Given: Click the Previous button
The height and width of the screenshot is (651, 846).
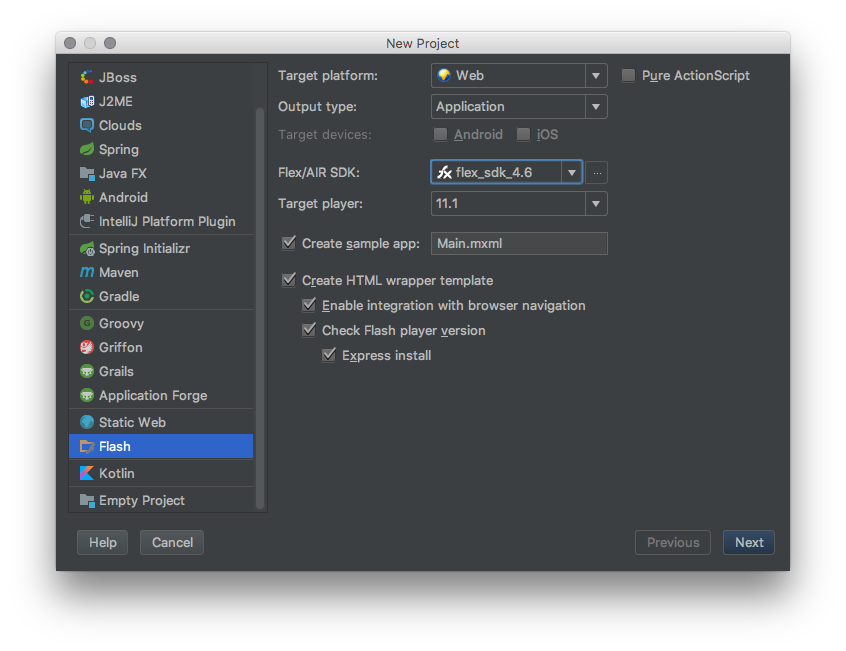Looking at the screenshot, I should click(673, 542).
